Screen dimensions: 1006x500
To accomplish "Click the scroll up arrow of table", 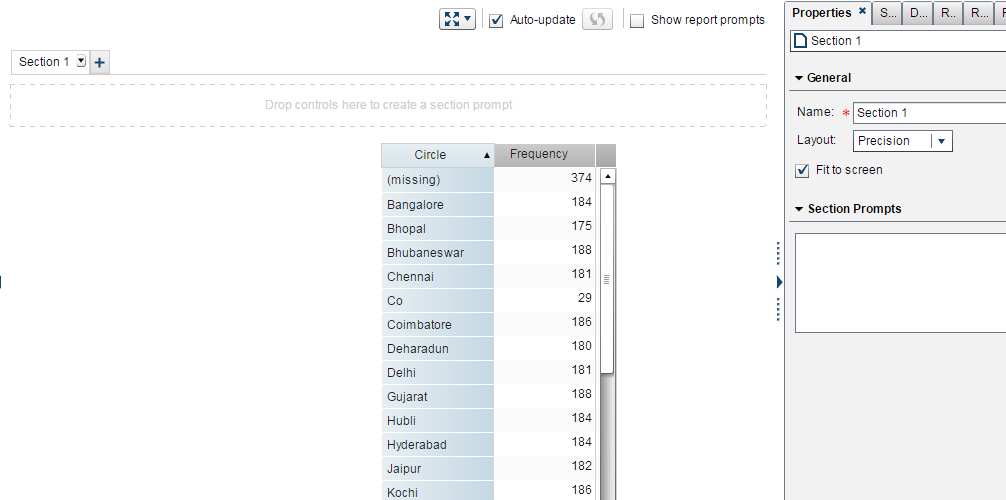I will pos(606,176).
